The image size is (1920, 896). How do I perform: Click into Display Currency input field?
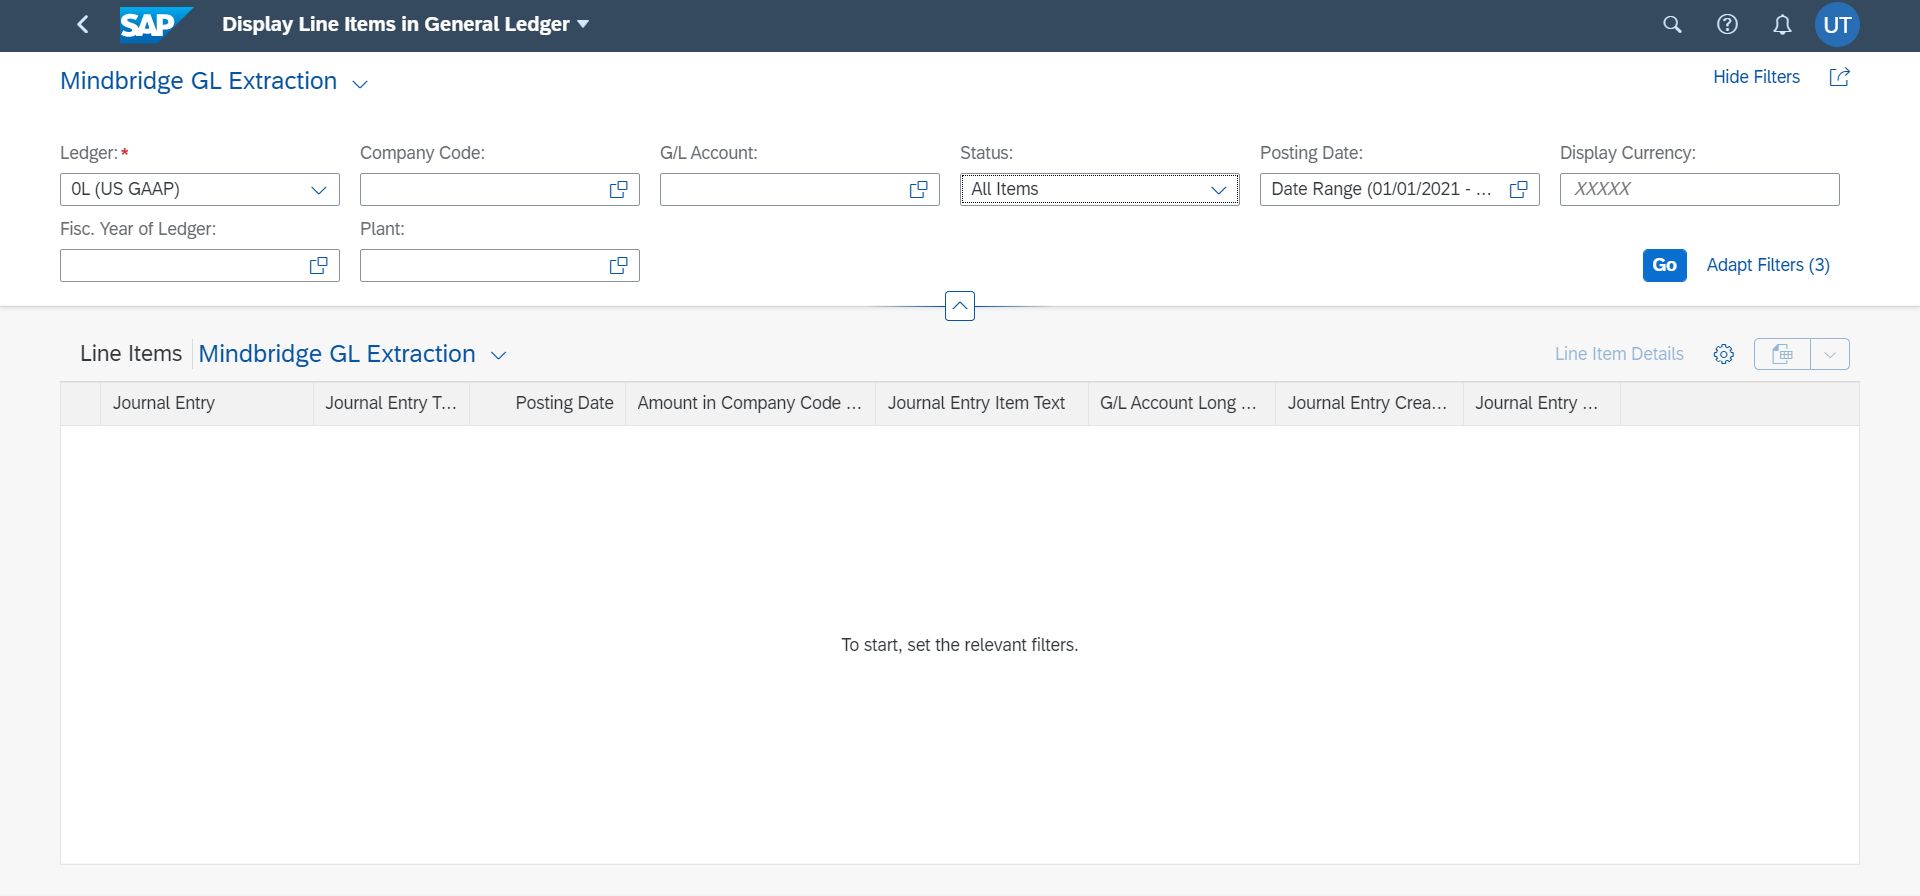(x=1700, y=189)
